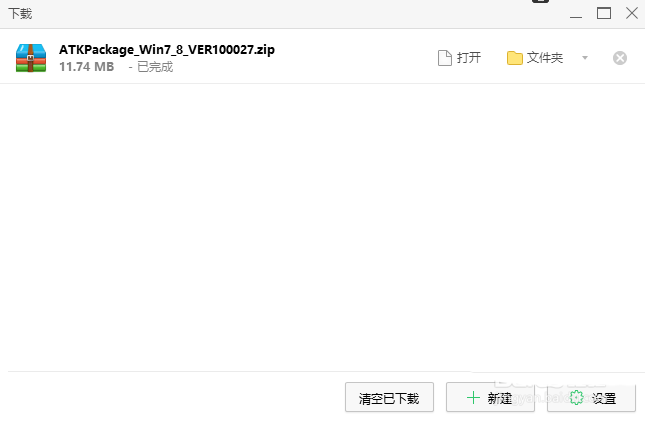
Task: Maximize the 下载 window
Action: (x=604, y=14)
